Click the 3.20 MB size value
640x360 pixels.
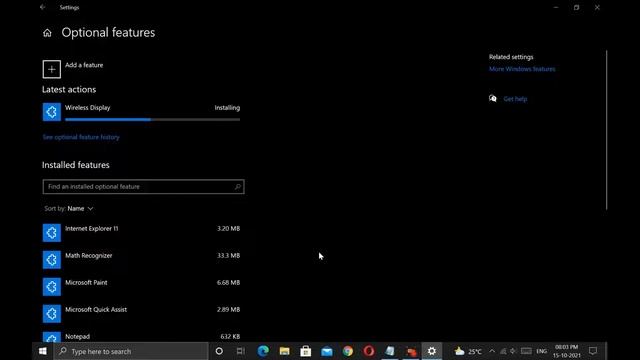click(229, 229)
